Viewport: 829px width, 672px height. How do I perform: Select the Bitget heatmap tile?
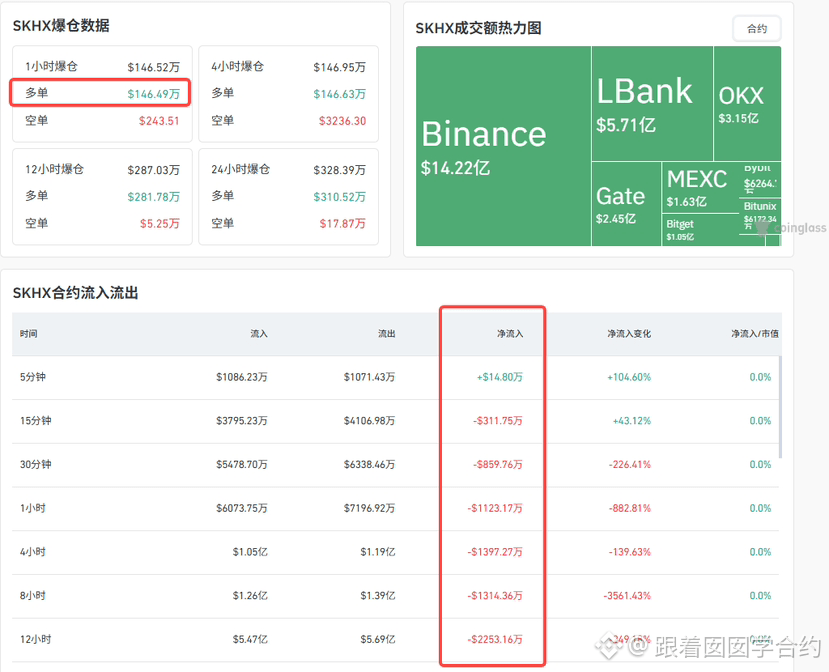700,230
